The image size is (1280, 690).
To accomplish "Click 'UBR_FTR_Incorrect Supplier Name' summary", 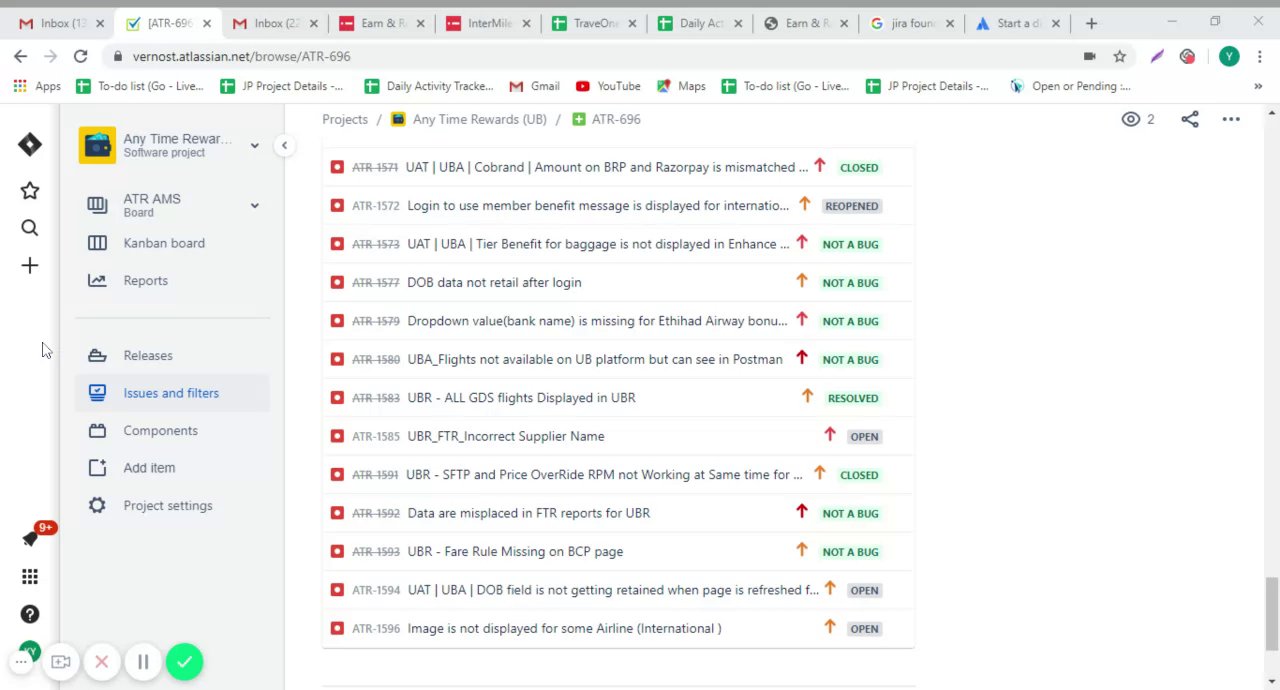I will [506, 437].
